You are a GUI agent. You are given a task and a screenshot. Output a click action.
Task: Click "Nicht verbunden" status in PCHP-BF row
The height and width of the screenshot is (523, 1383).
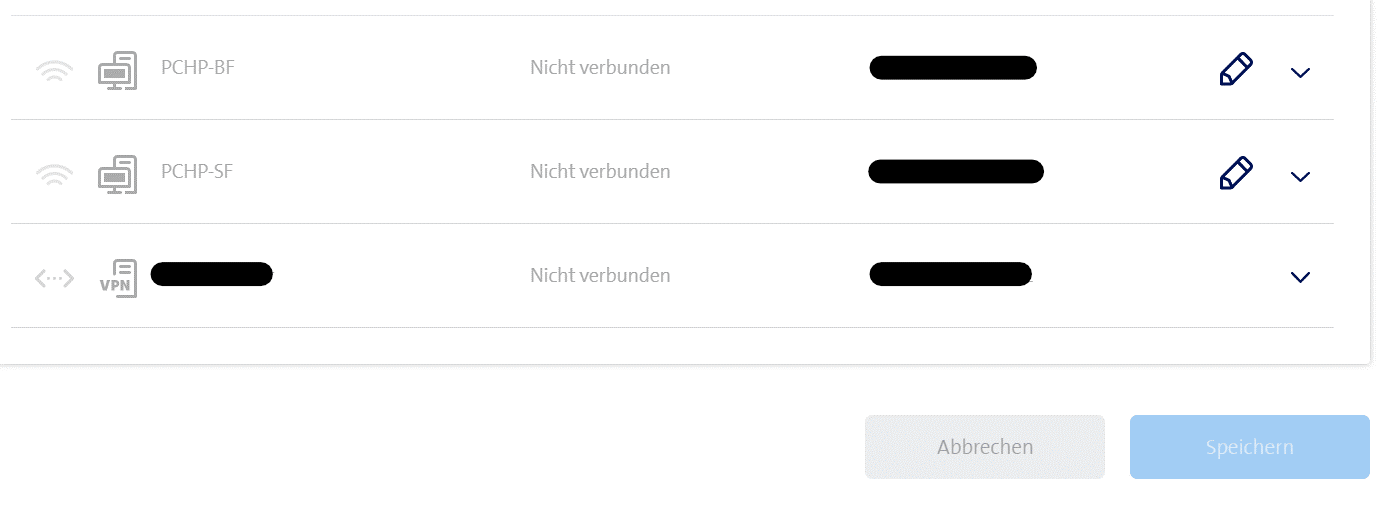600,68
